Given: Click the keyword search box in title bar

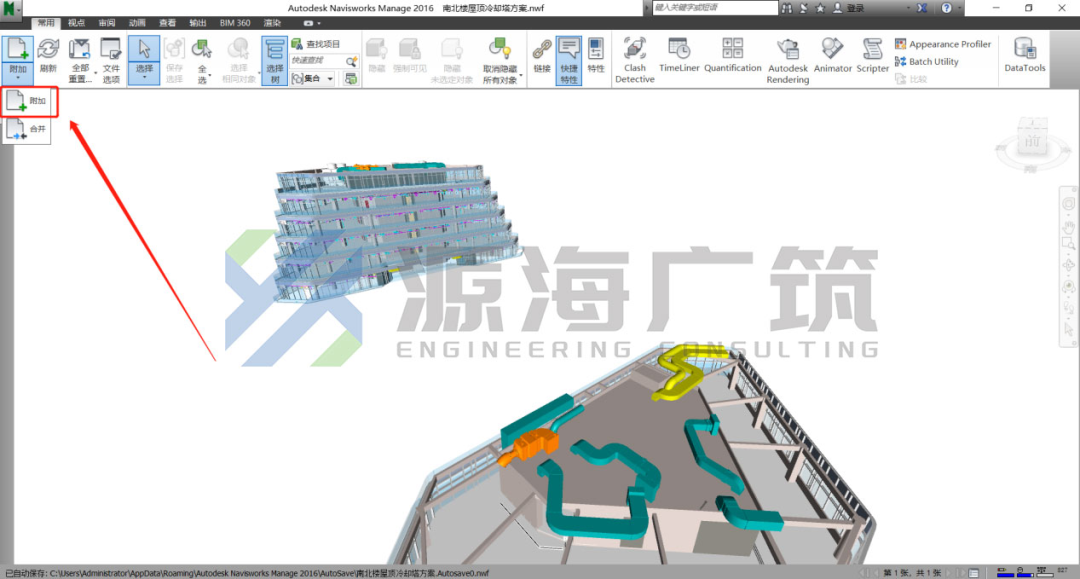Looking at the screenshot, I should tap(714, 8).
